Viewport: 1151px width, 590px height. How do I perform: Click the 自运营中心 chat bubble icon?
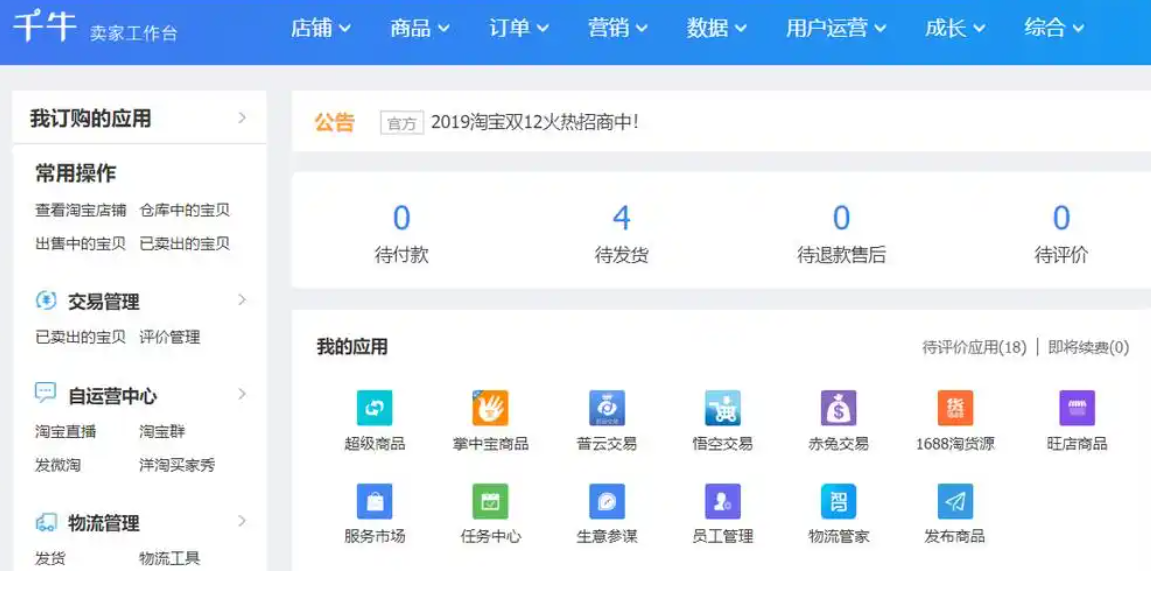46,393
